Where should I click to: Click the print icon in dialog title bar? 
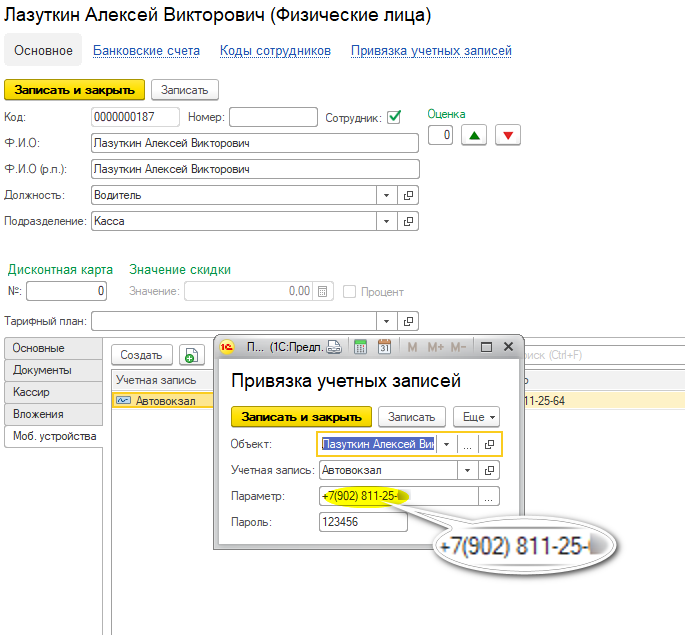tap(335, 348)
